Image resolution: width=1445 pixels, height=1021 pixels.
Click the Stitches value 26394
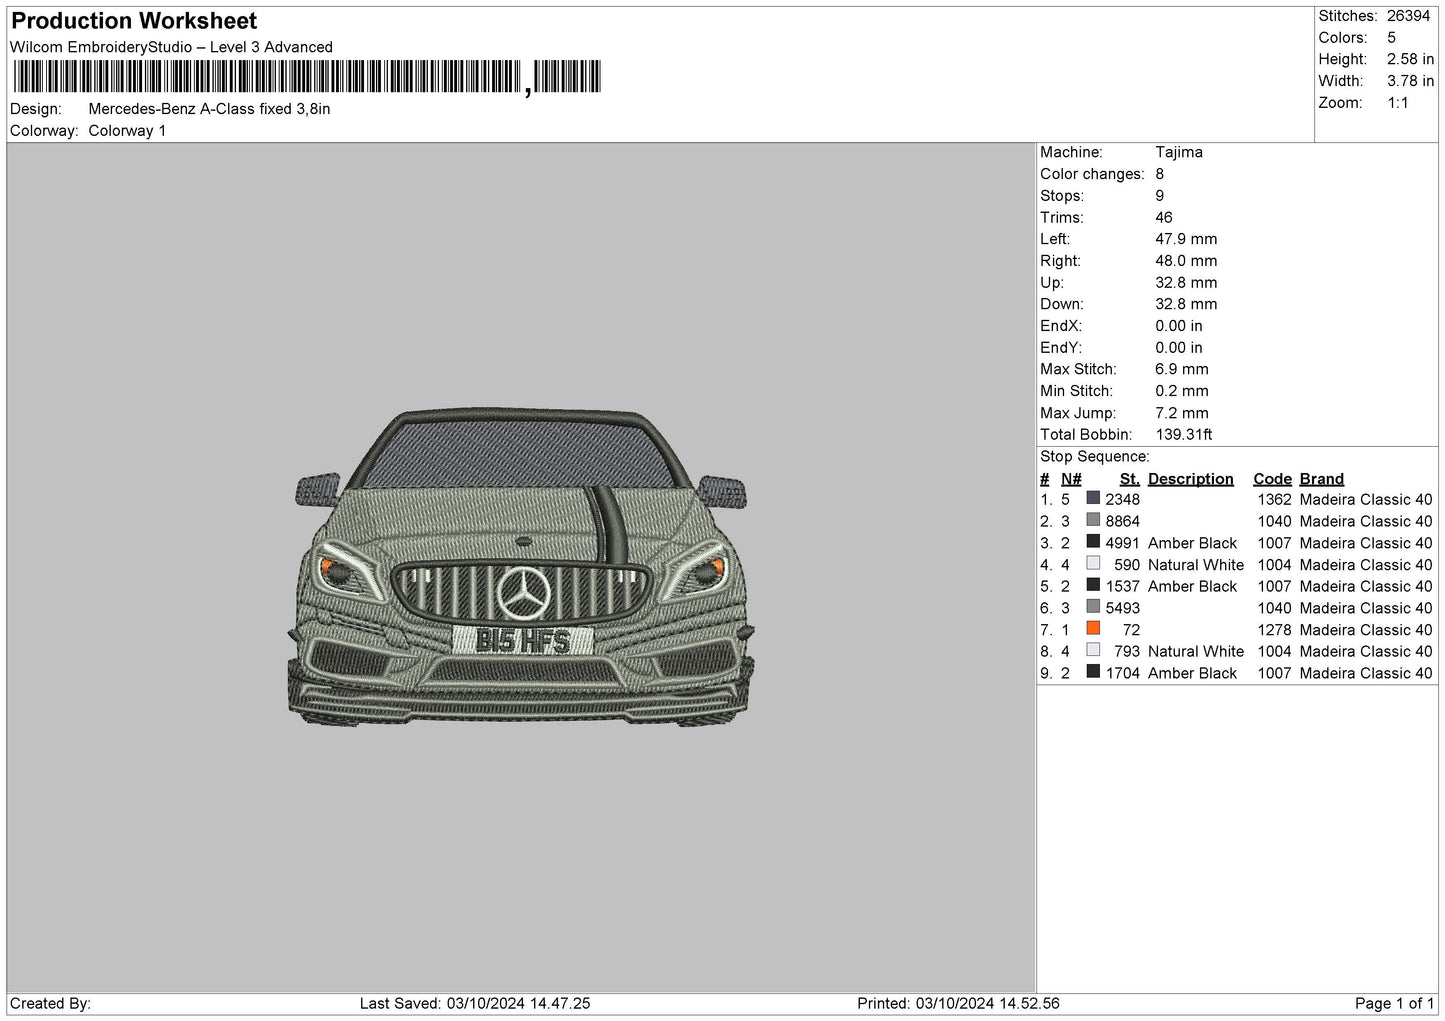pos(1408,16)
